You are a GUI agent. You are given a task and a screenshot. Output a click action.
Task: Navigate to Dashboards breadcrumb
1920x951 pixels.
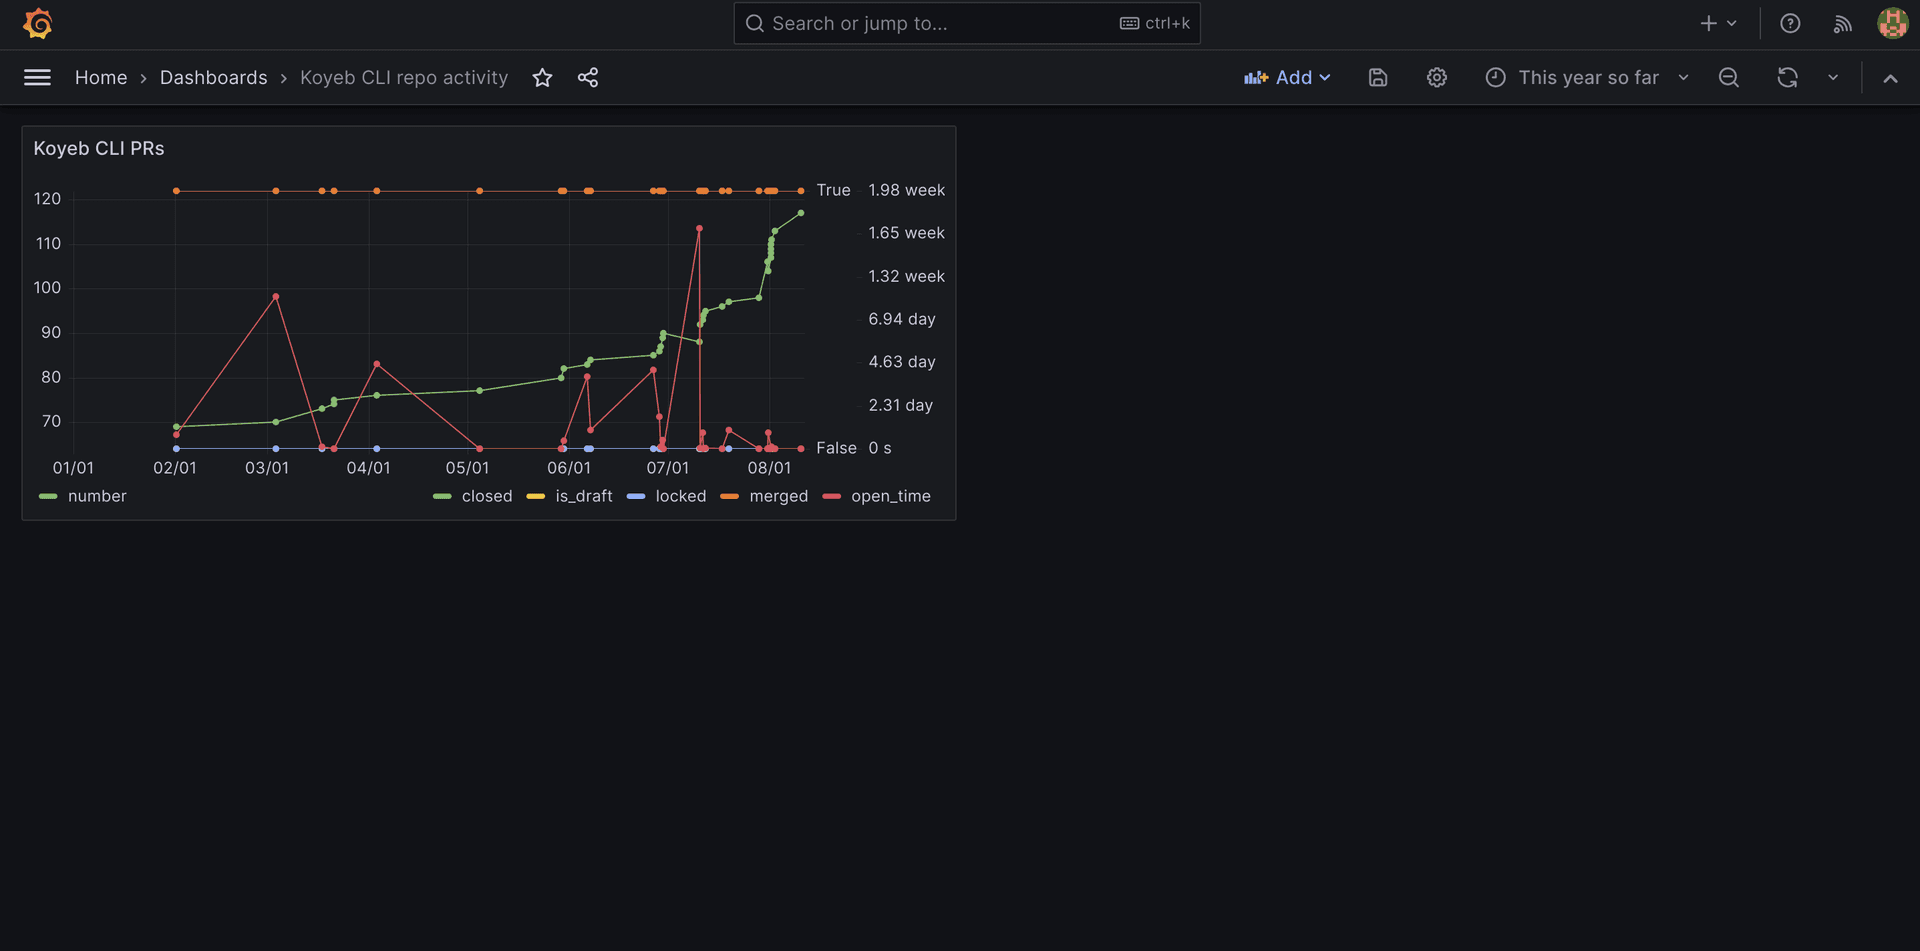[213, 77]
